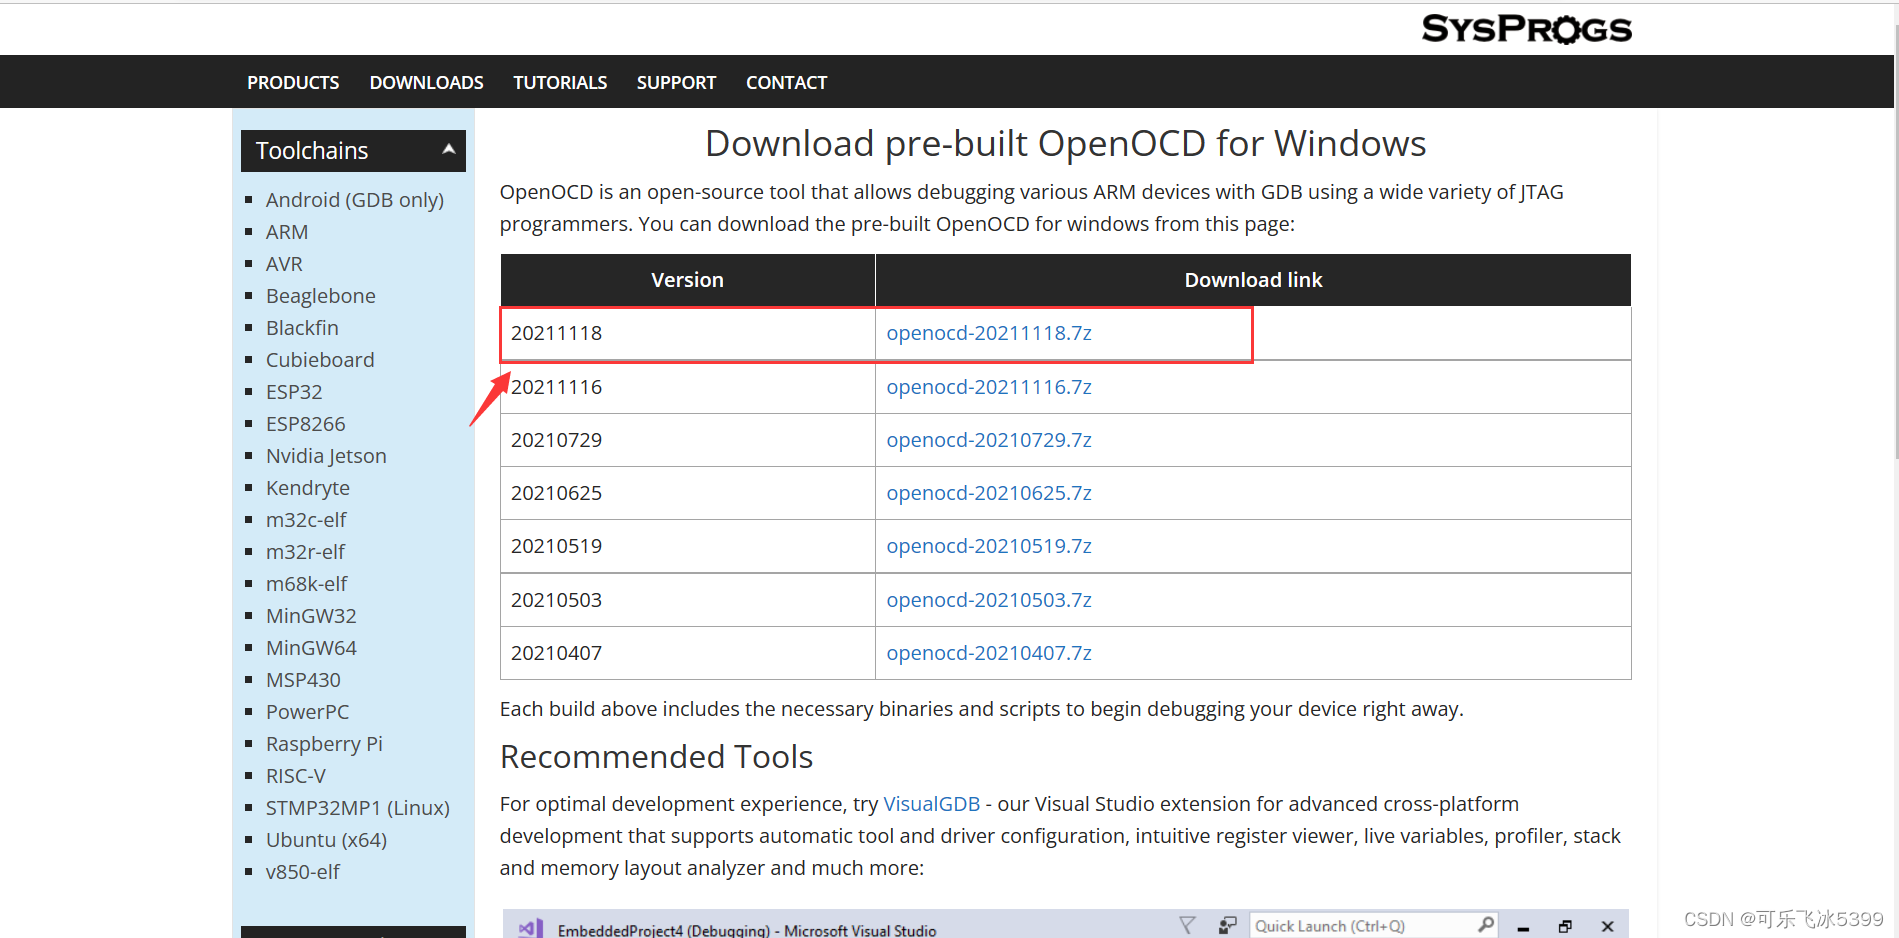Select version cell 20210519
Screen dimensions: 1899x938
(688, 546)
